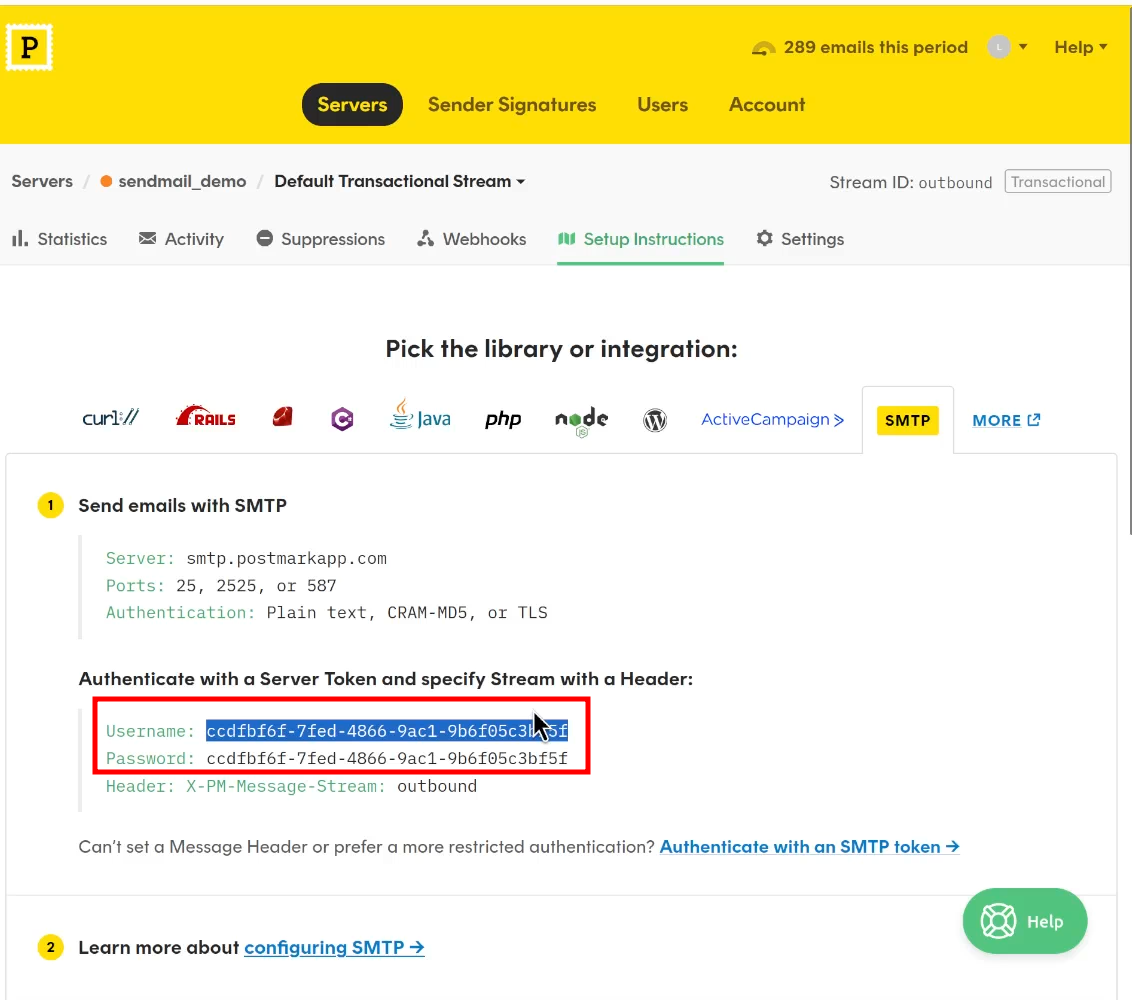The image size is (1132, 1000).
Task: Click the Webhooks icon
Action: 426,238
